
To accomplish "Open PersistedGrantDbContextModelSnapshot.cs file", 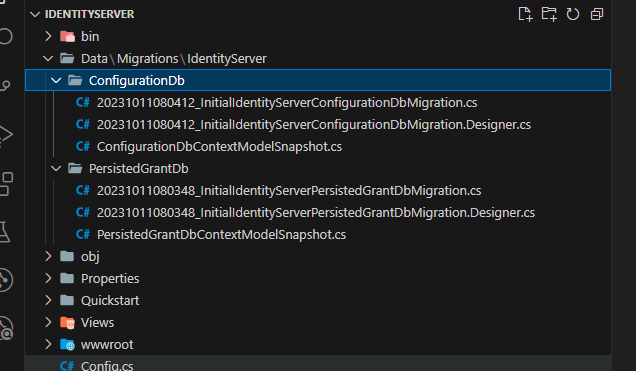I will 221,235.
